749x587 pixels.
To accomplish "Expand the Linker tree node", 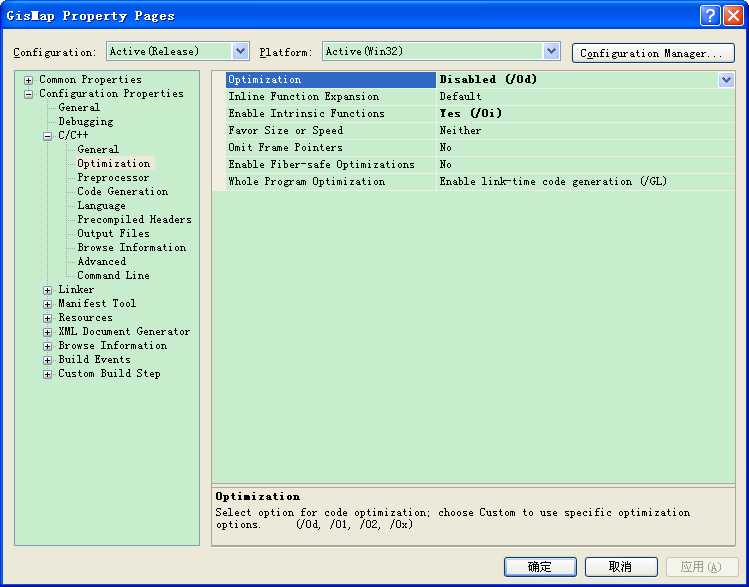I will (47, 290).
